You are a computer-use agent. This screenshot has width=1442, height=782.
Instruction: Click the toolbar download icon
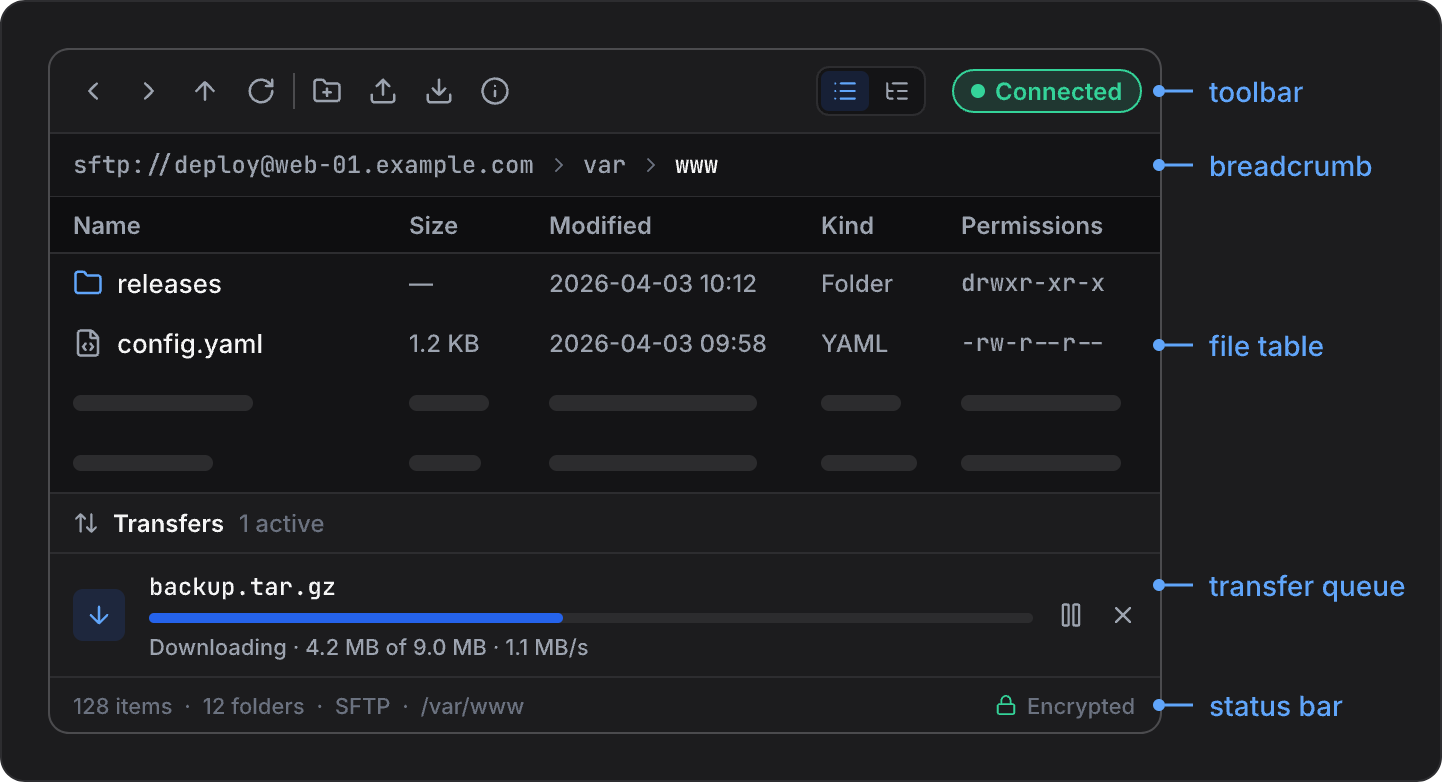point(439,92)
